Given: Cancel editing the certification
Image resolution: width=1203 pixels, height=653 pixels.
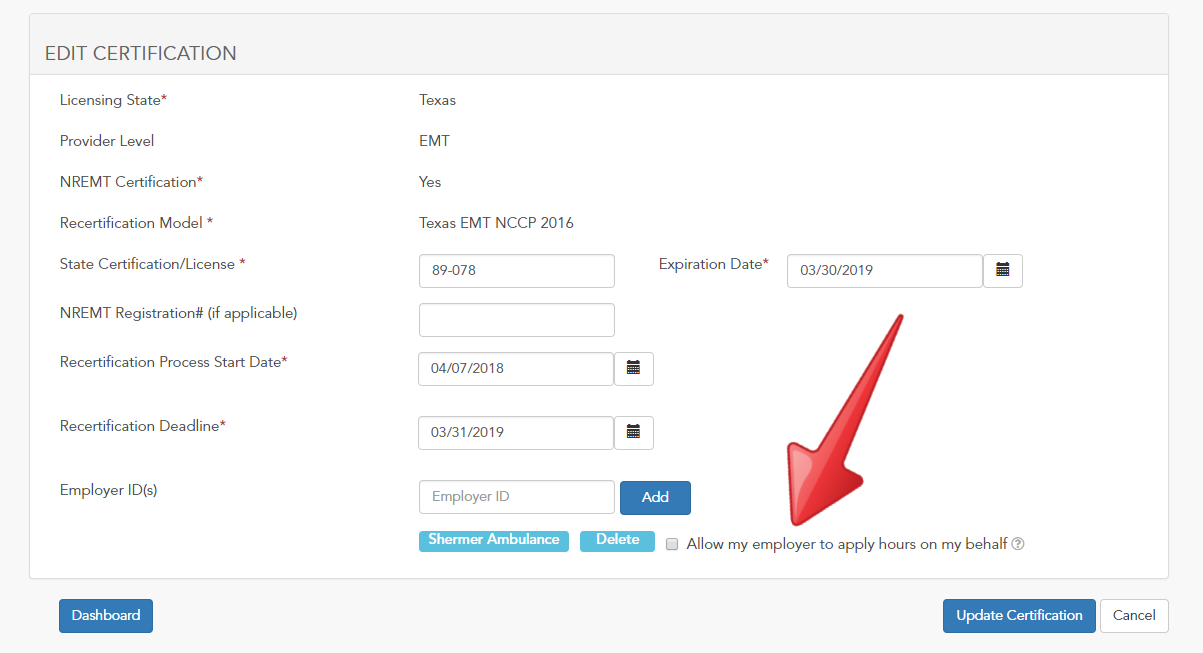Looking at the screenshot, I should coord(1134,615).
